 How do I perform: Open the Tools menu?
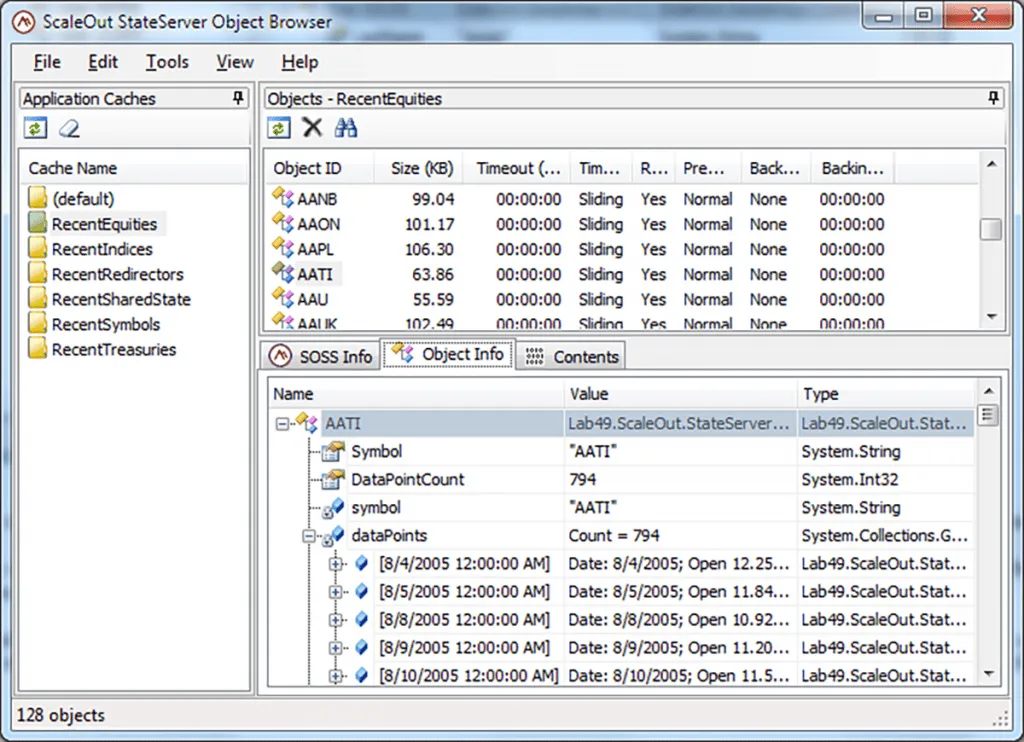tap(167, 62)
